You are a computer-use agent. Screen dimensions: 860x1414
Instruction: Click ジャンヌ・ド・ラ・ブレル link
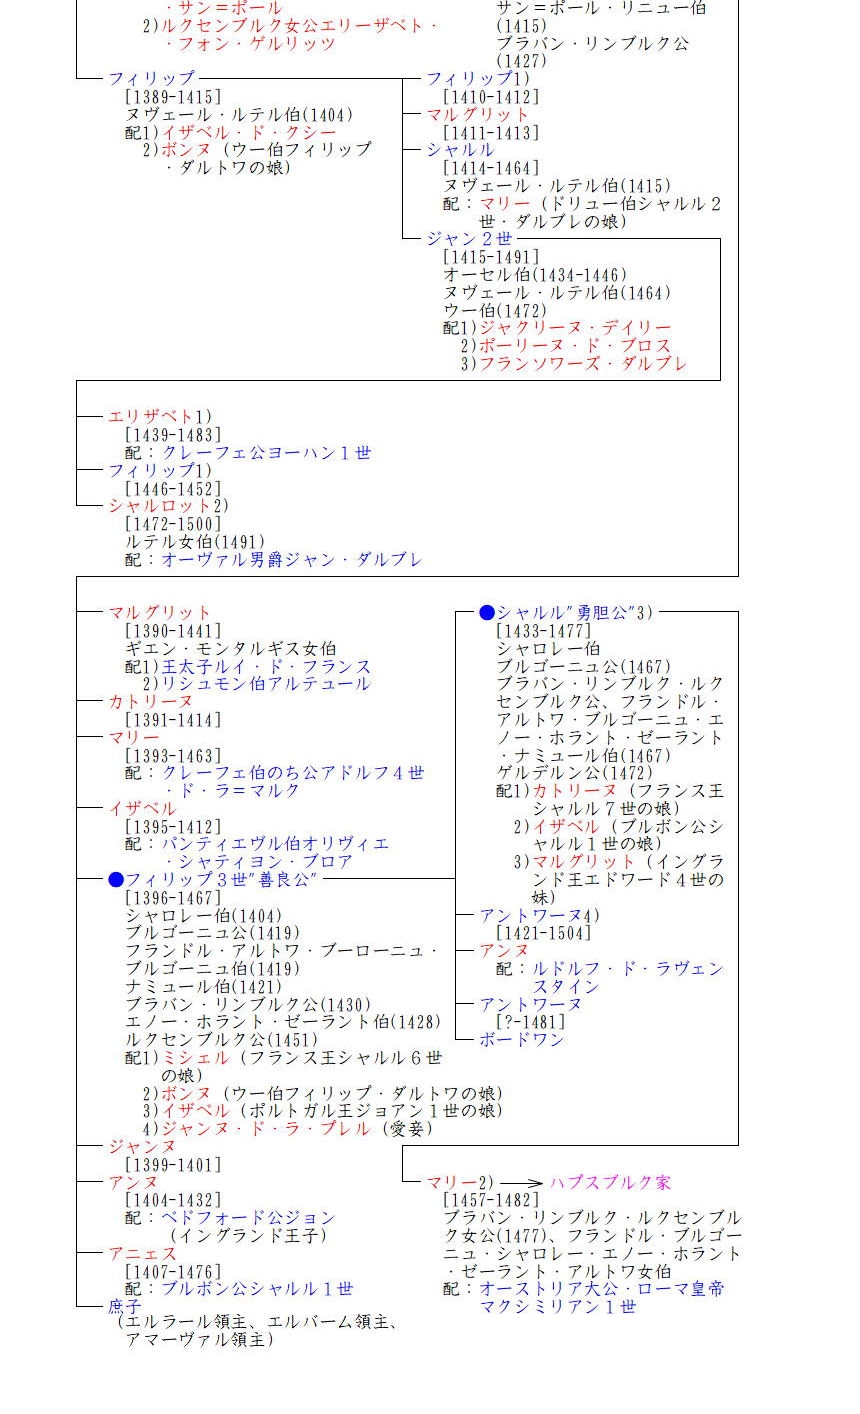(x=266, y=1129)
